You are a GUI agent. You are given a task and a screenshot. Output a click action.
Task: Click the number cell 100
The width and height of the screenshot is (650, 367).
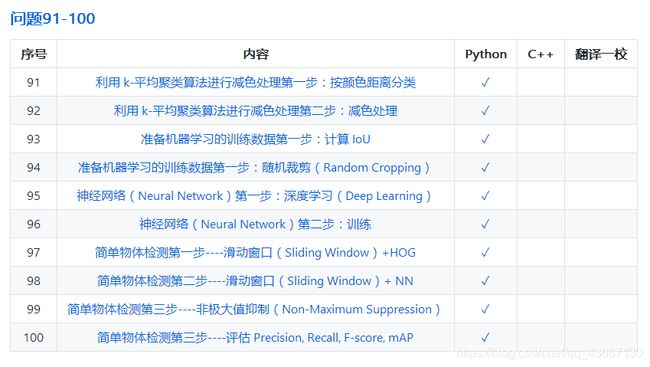(x=34, y=338)
